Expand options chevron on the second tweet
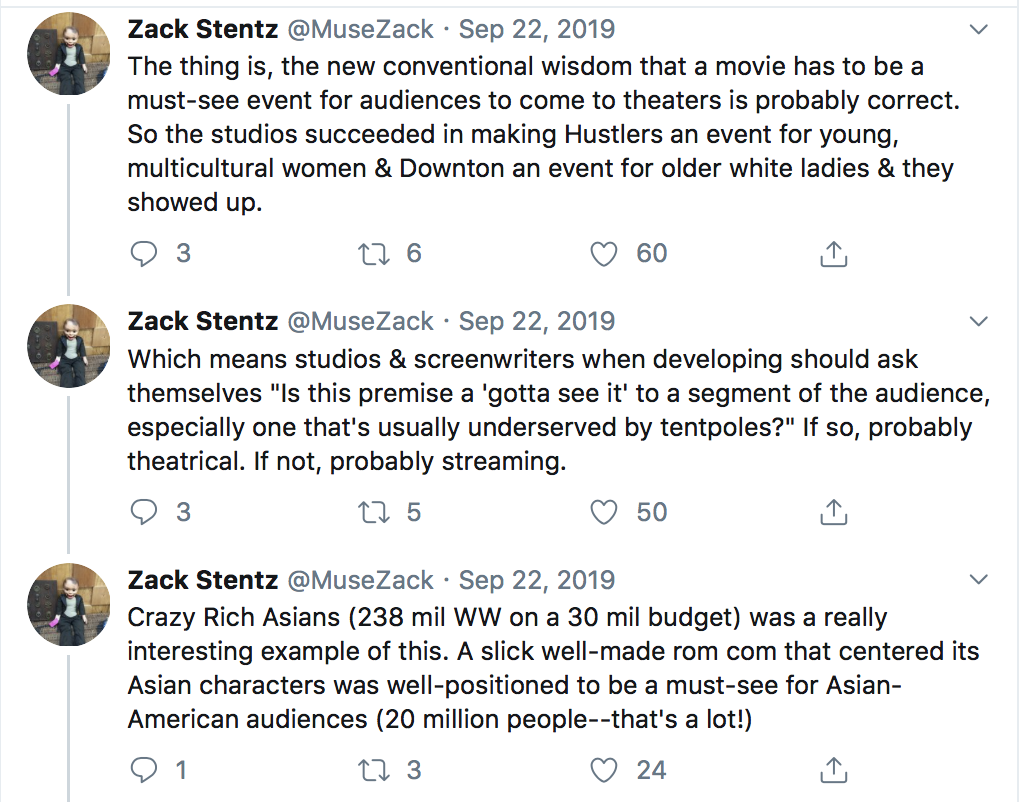This screenshot has height=802, width=1022. pos(979,321)
